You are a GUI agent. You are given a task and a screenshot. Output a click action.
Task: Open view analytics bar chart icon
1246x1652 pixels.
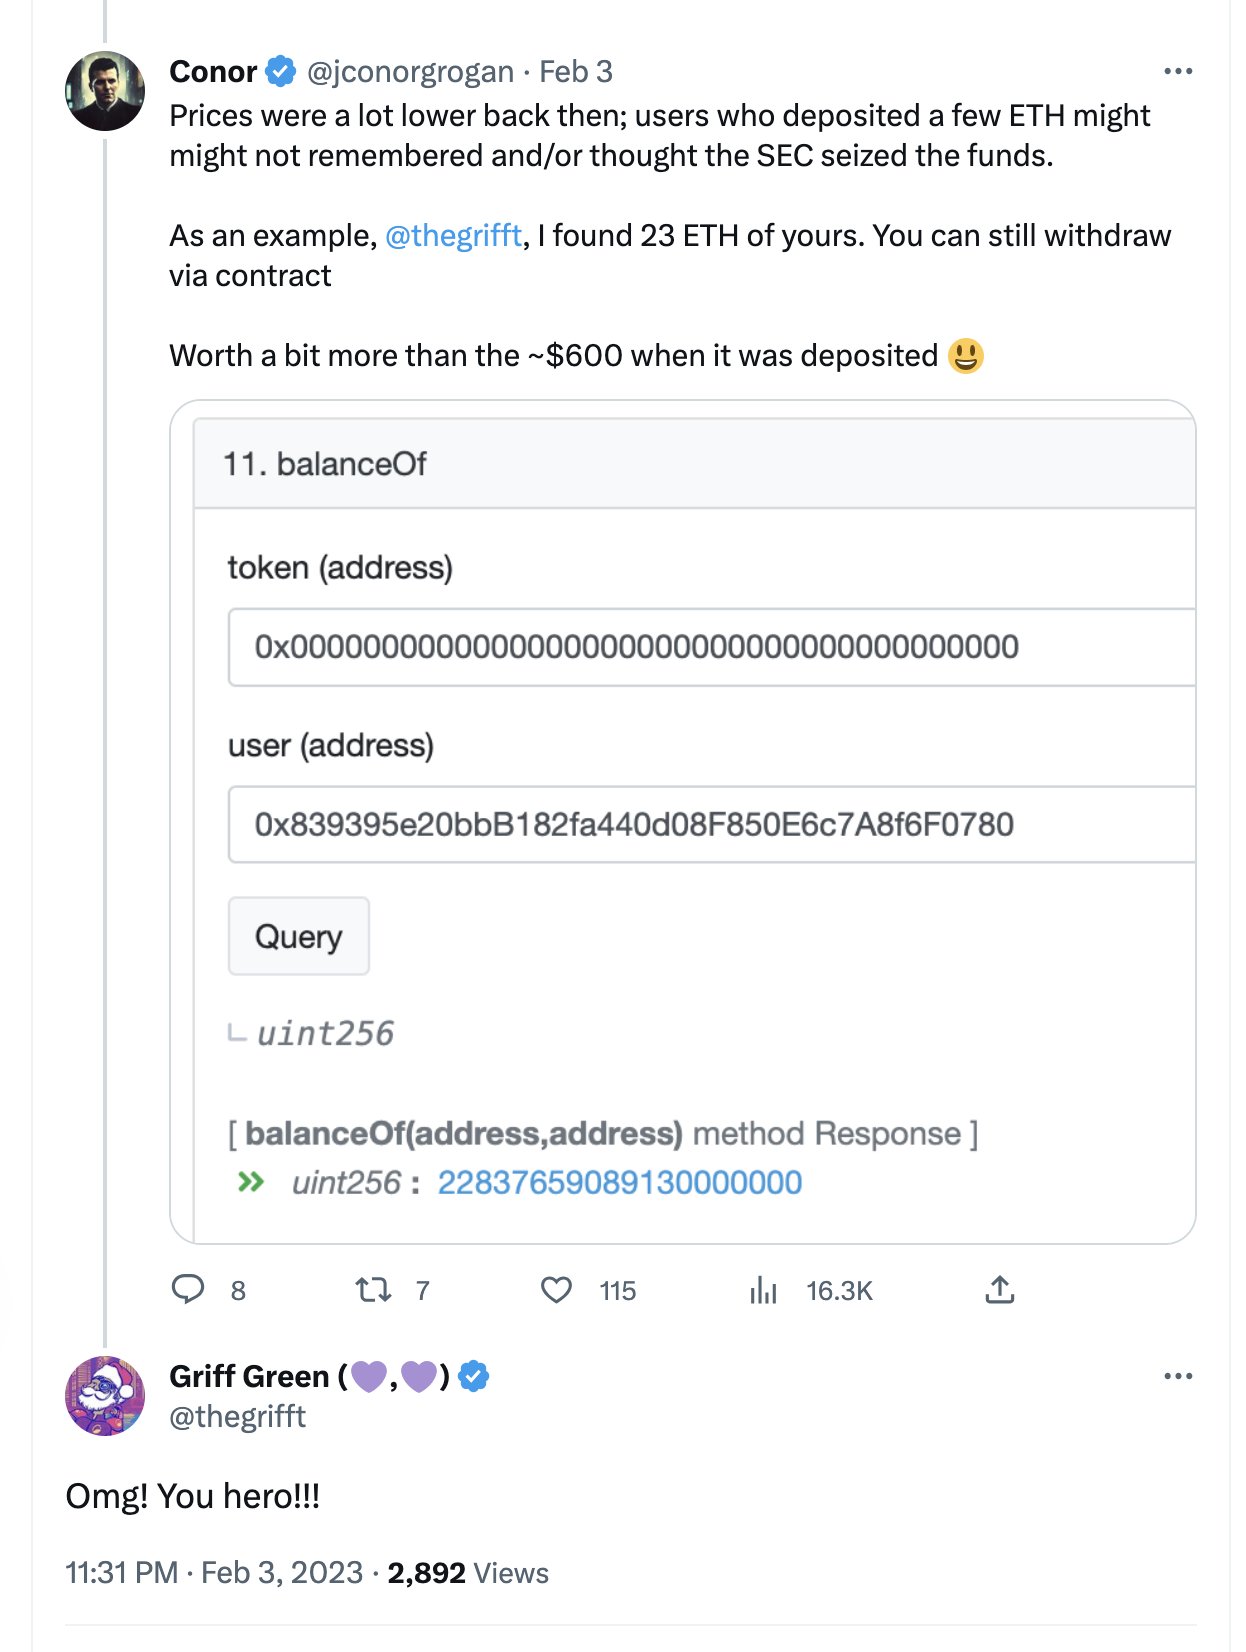[763, 1290]
